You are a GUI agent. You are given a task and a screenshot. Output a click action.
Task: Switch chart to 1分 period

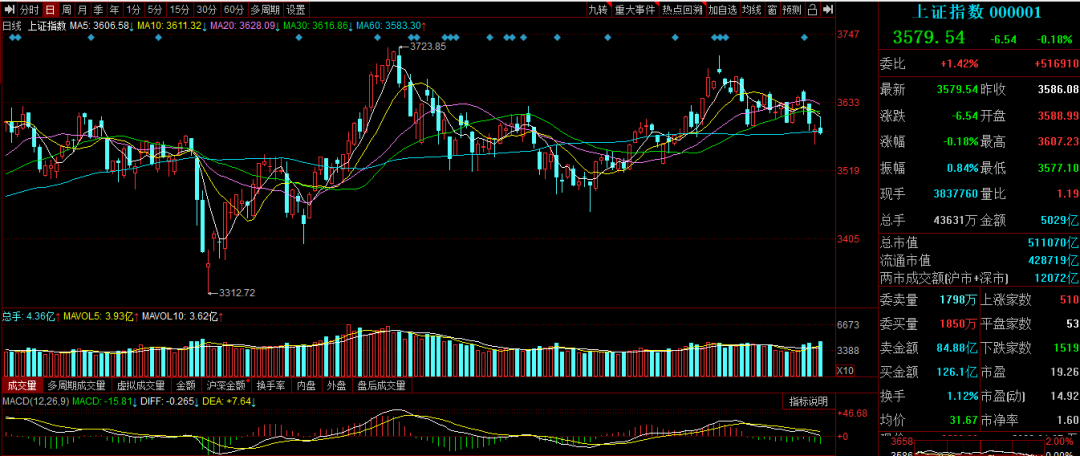134,10
